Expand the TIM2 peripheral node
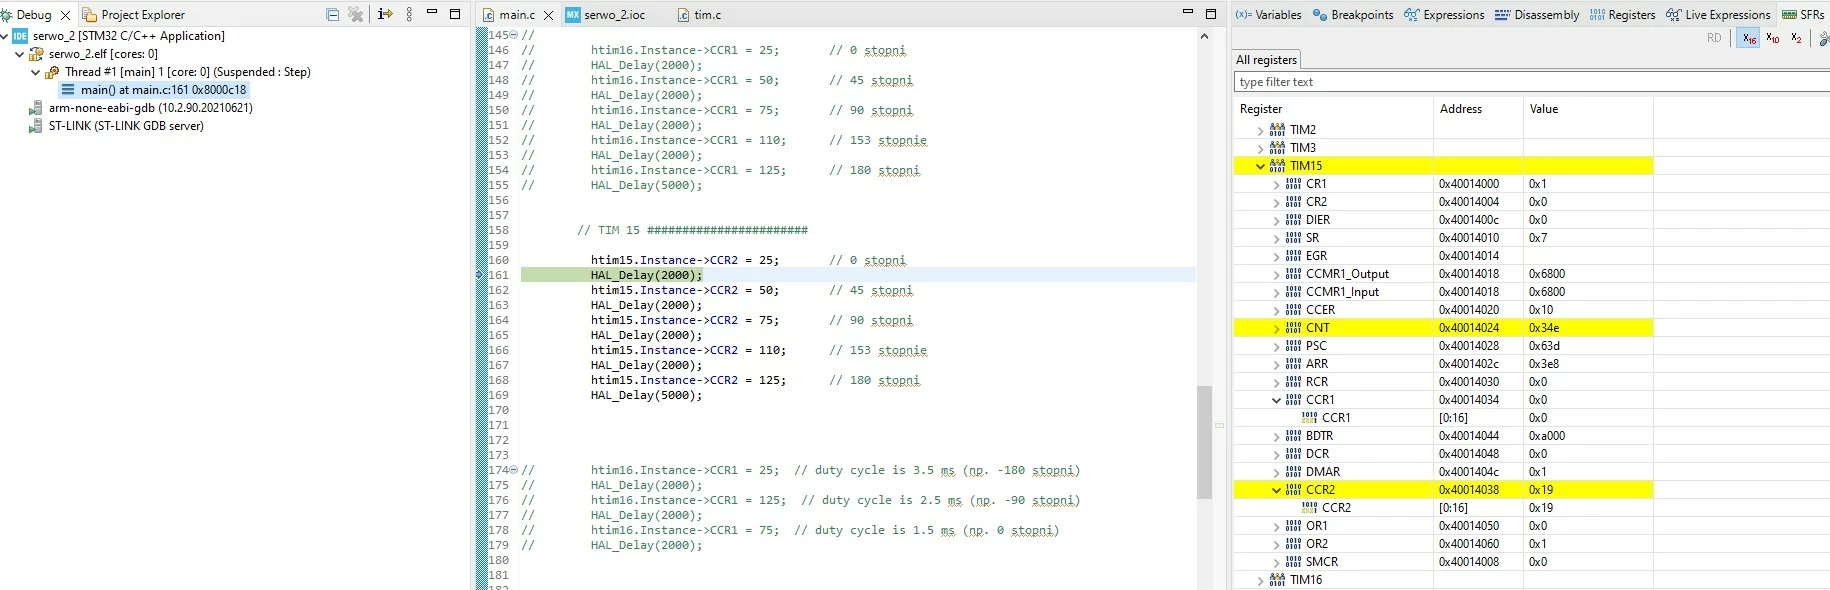Image resolution: width=1830 pixels, height=590 pixels. click(1260, 130)
